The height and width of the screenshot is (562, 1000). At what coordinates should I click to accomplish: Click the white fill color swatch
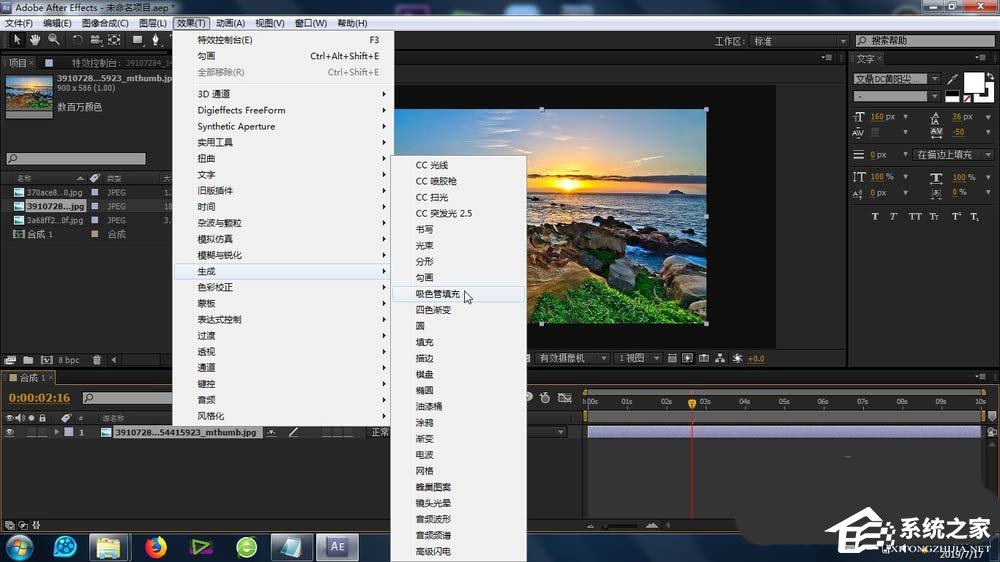tap(972, 83)
